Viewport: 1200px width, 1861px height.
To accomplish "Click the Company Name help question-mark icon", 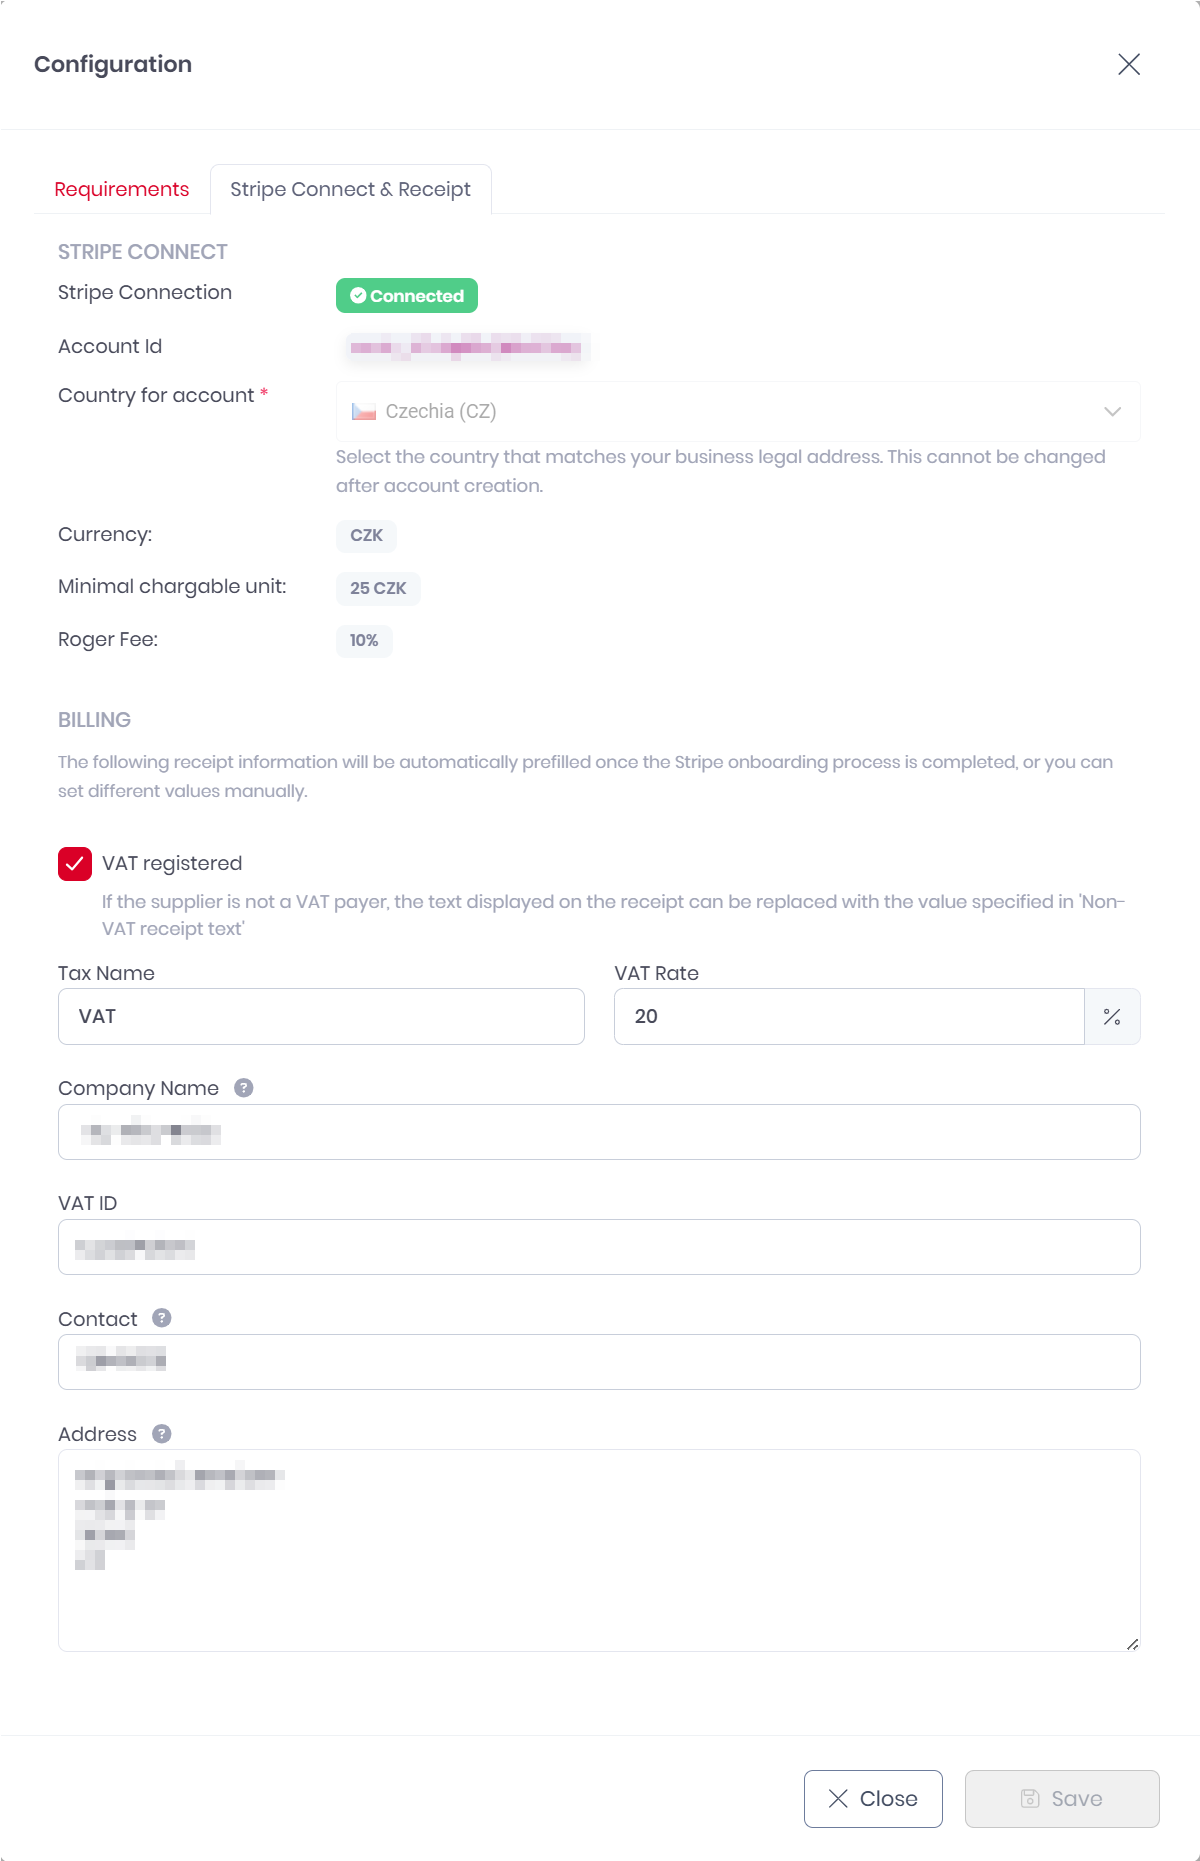I will pyautogui.click(x=244, y=1088).
